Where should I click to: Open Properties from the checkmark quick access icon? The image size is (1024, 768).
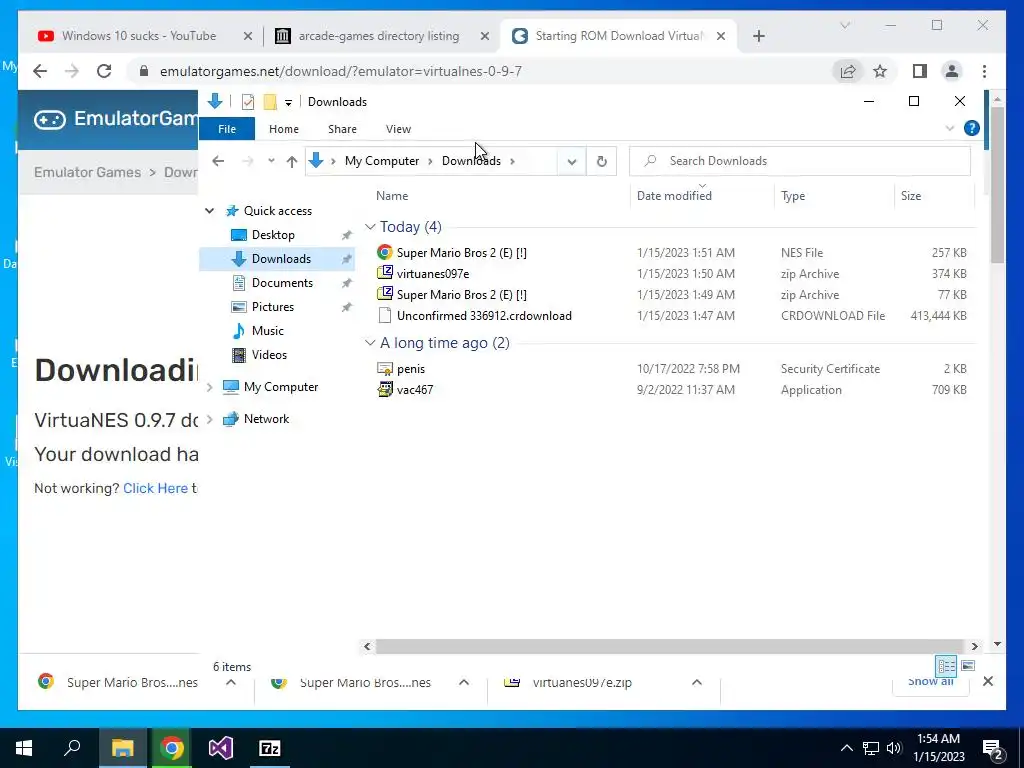(248, 102)
